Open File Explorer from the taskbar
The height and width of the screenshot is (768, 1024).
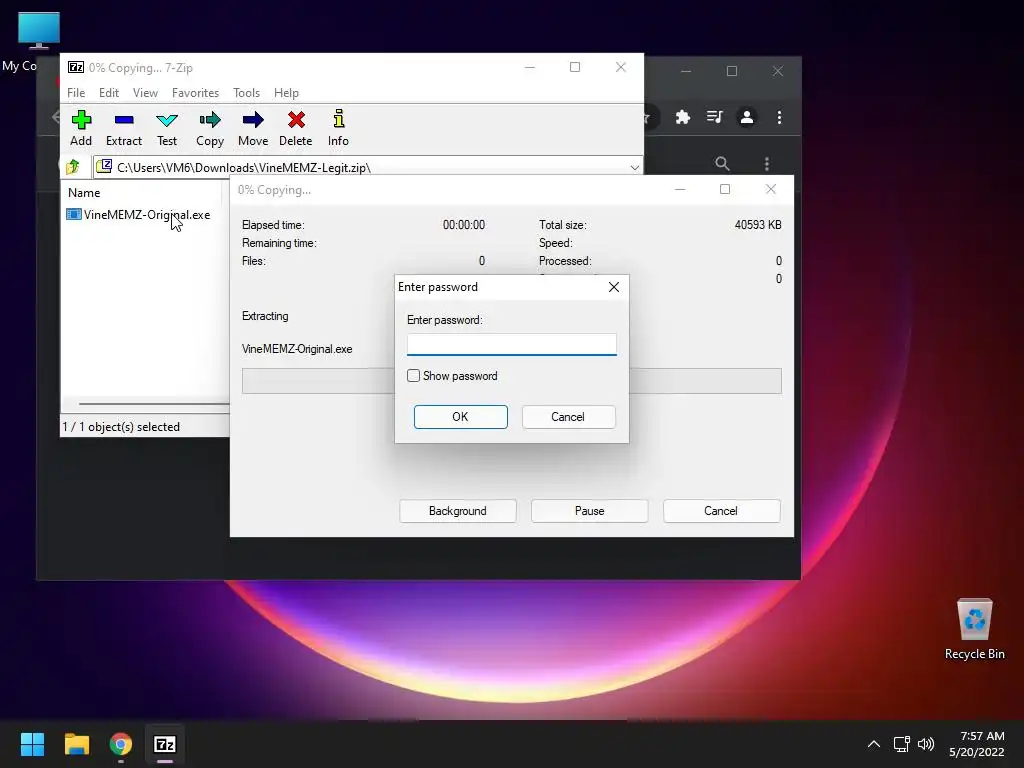76,744
